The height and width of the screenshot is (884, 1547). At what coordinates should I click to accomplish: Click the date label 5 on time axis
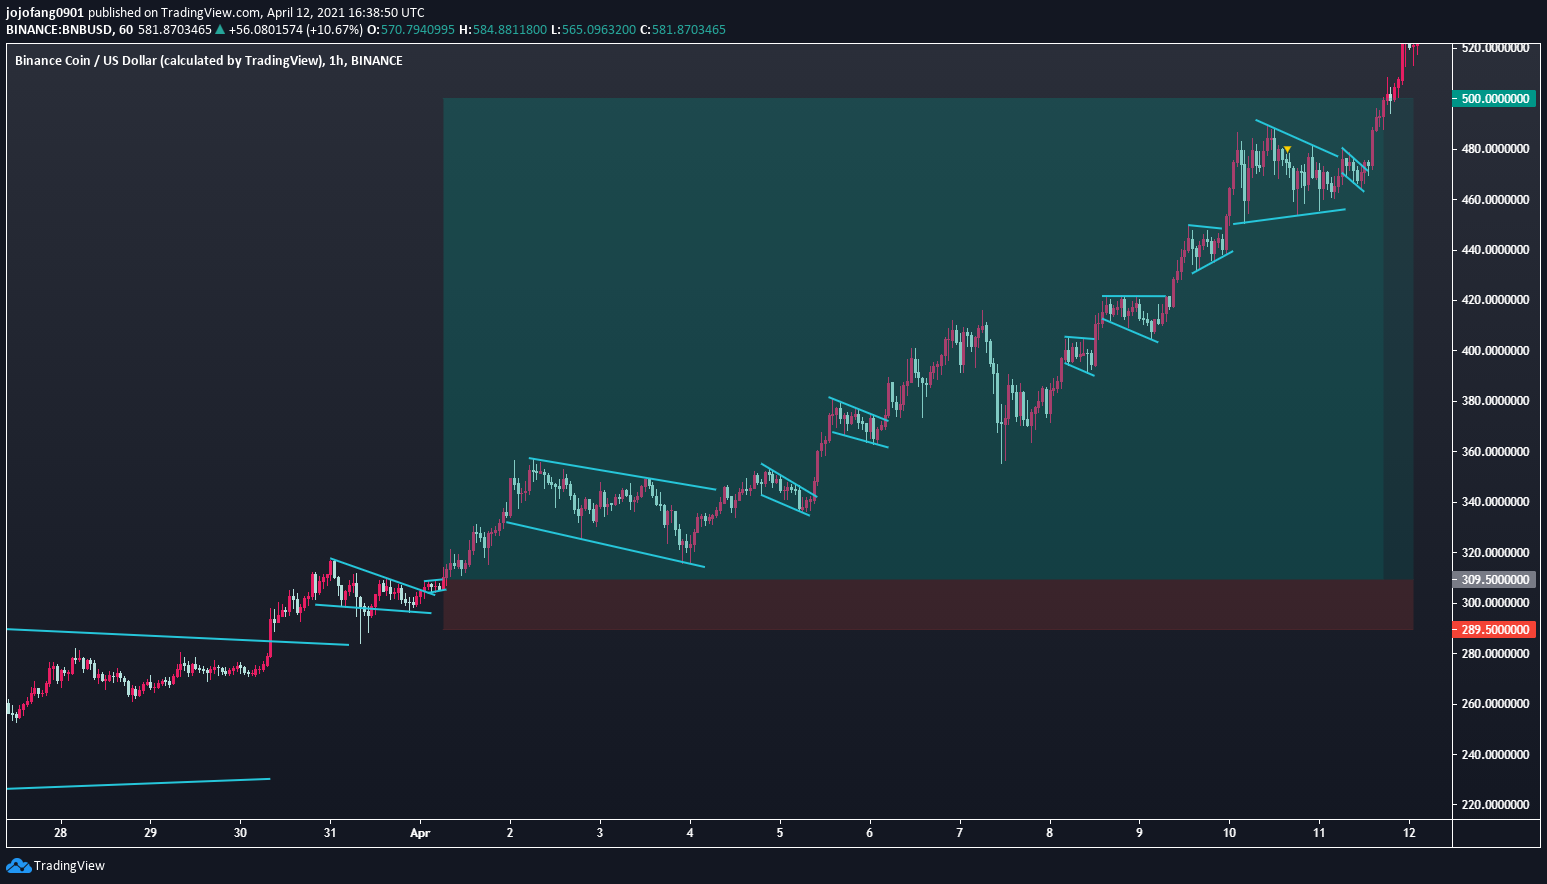pyautogui.click(x=780, y=832)
